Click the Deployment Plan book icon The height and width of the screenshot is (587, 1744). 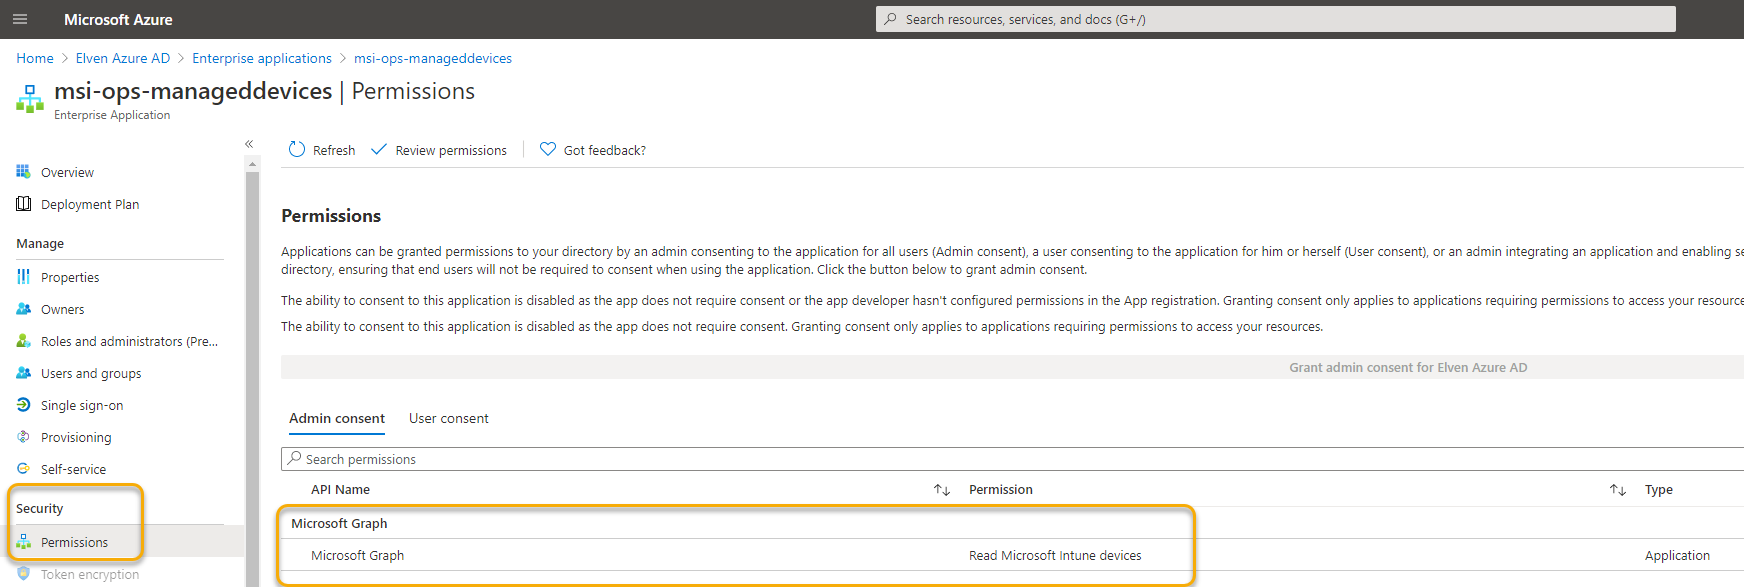tap(23, 204)
